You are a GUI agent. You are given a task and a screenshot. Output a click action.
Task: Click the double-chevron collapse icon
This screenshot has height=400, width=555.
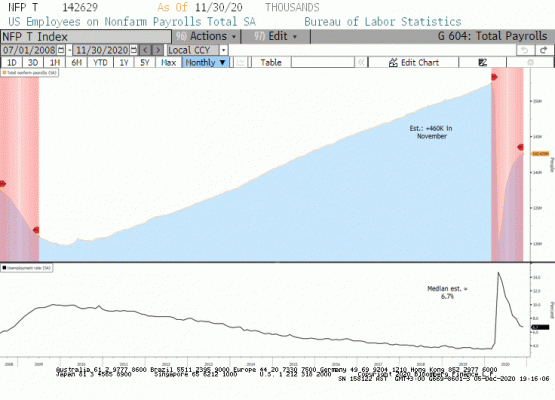(361, 63)
